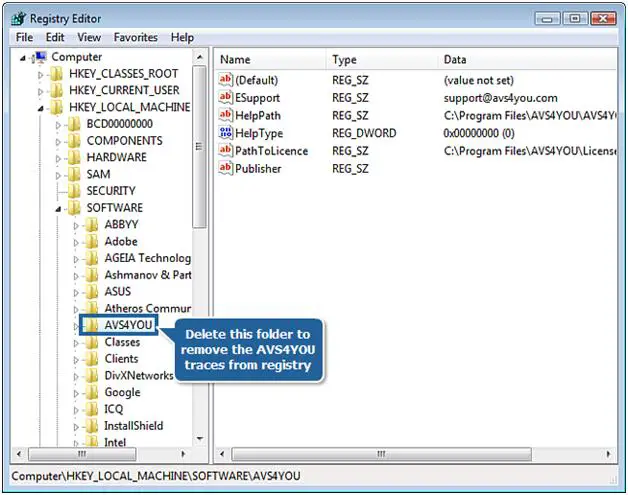This screenshot has width=628, height=495.
Task: Click the SECURITY folder icon
Action: 74,191
